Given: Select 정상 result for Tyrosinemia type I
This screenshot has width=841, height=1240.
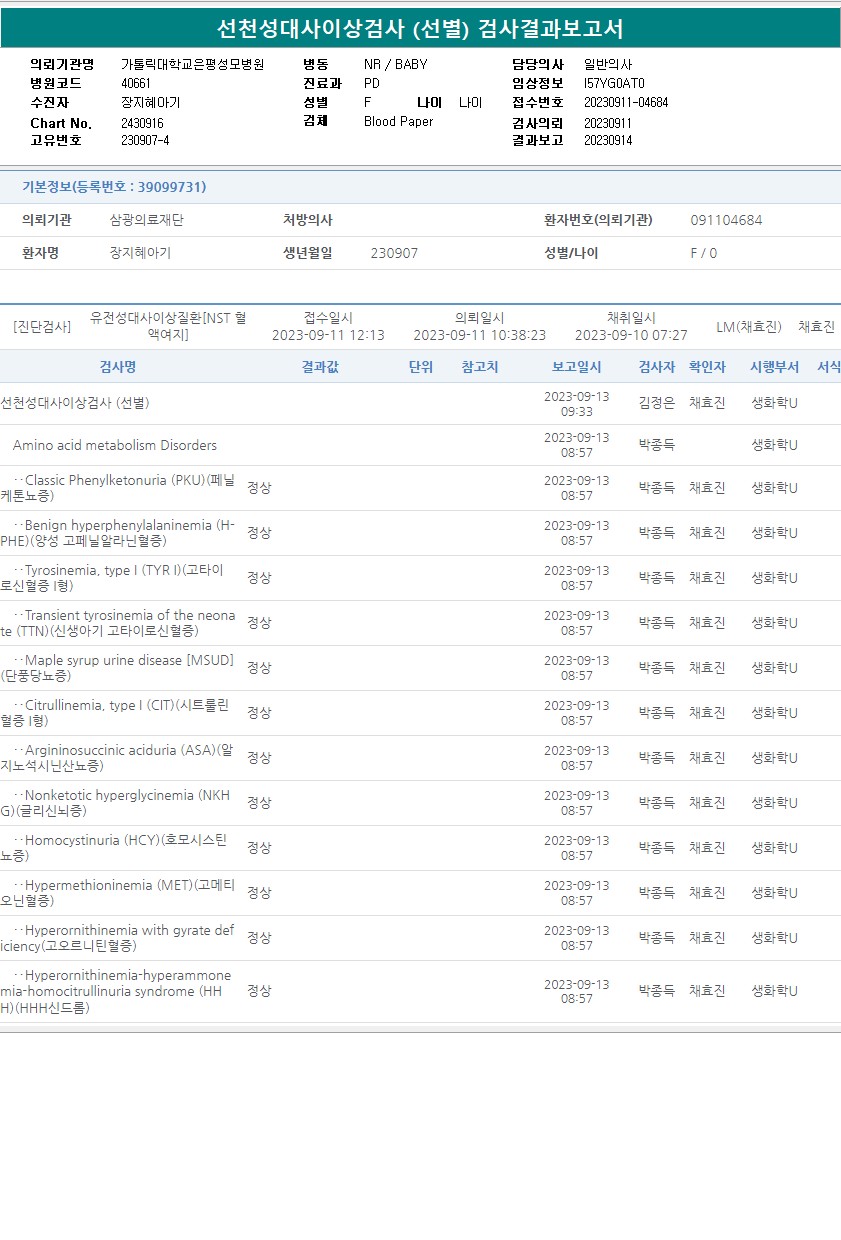Looking at the screenshot, I should pos(259,578).
